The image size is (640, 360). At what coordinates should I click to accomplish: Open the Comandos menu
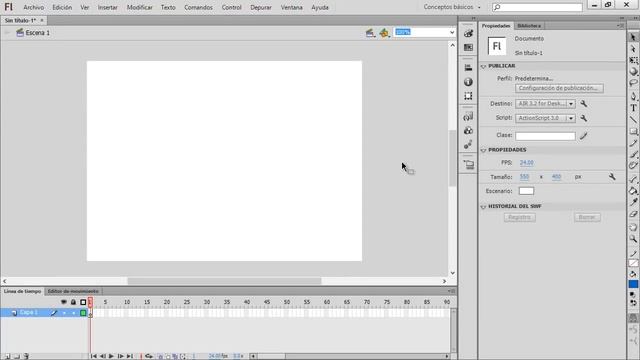click(198, 7)
